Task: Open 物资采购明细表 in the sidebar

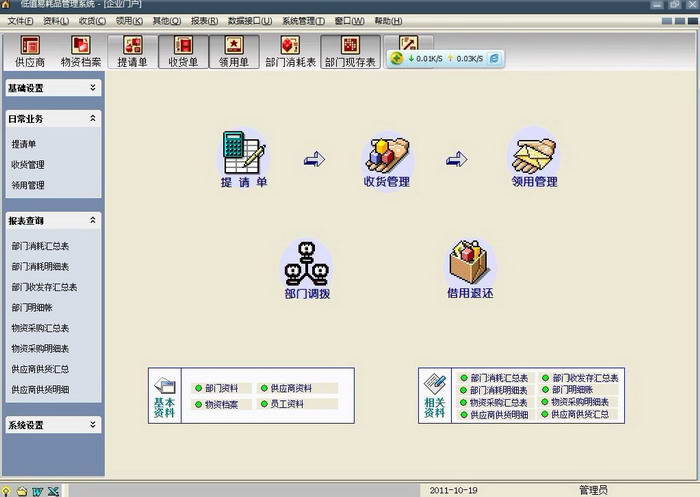Action: click(40, 349)
